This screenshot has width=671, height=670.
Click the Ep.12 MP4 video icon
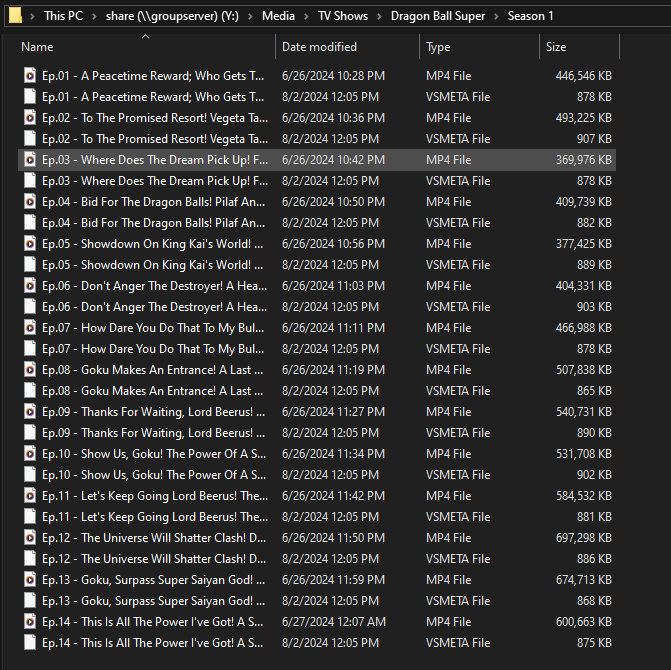pos(30,538)
